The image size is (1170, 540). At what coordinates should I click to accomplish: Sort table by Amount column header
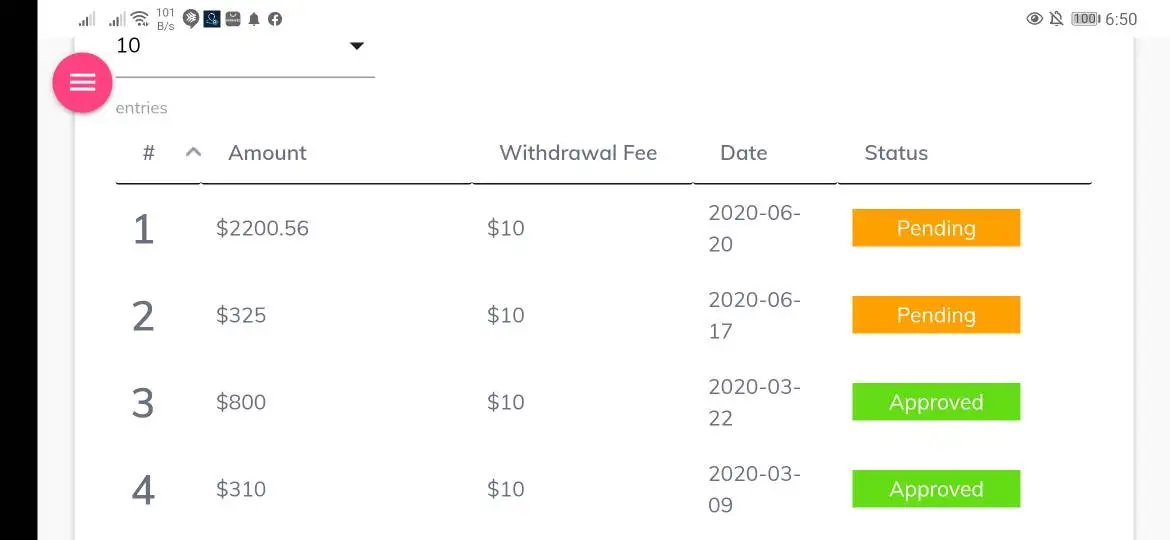pyautogui.click(x=267, y=153)
